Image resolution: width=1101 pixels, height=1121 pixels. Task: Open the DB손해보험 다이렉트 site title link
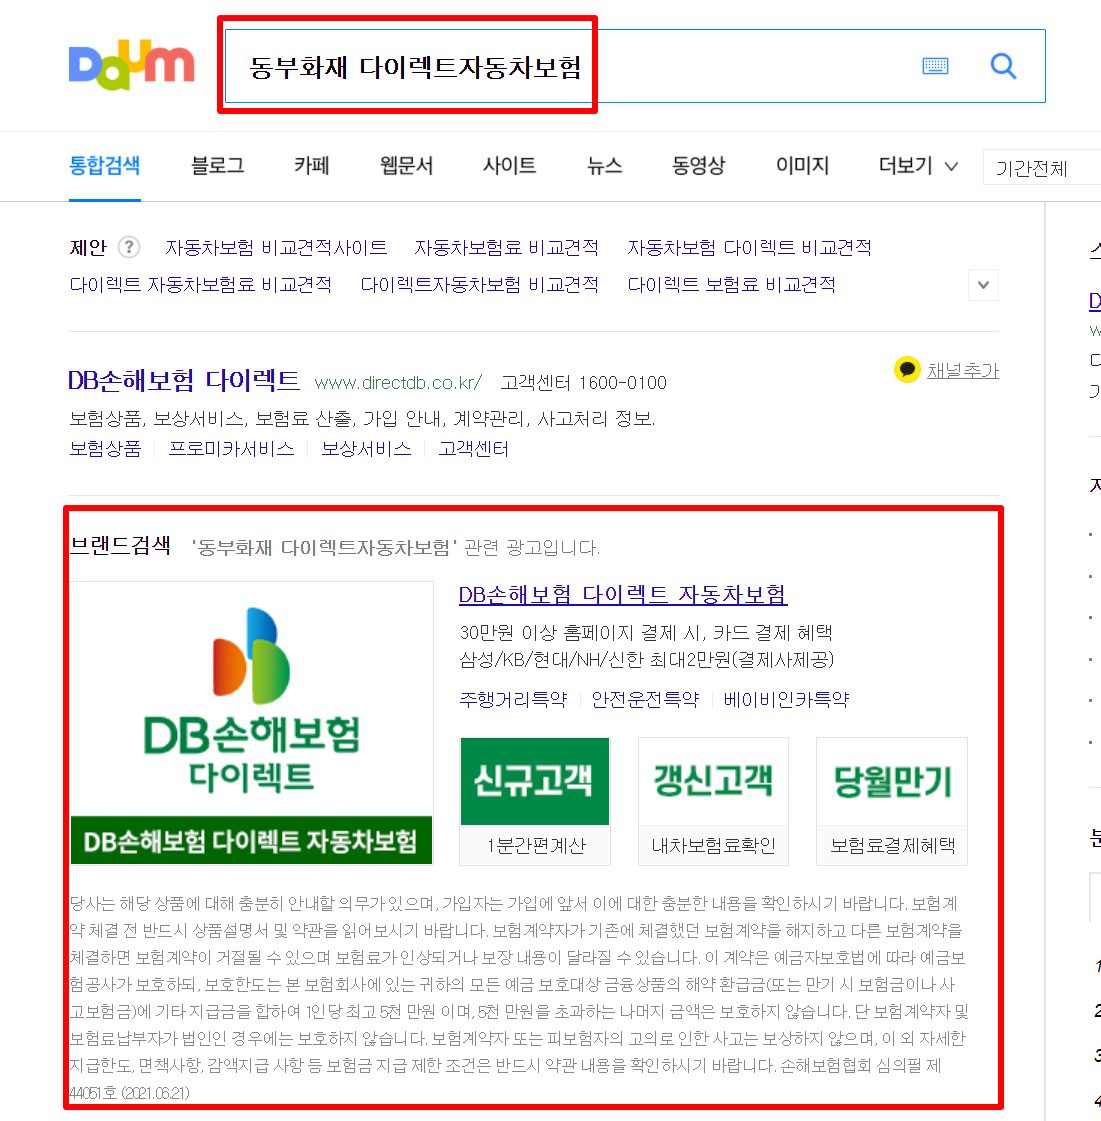pos(184,380)
